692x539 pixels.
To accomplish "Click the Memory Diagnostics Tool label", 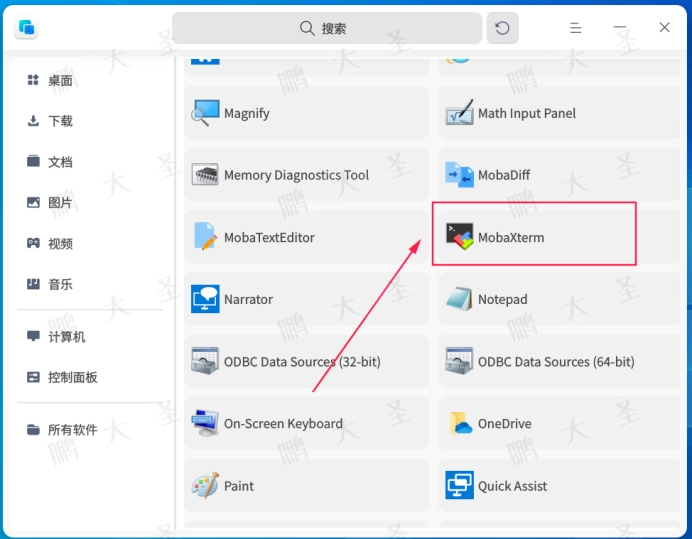I will tap(297, 175).
